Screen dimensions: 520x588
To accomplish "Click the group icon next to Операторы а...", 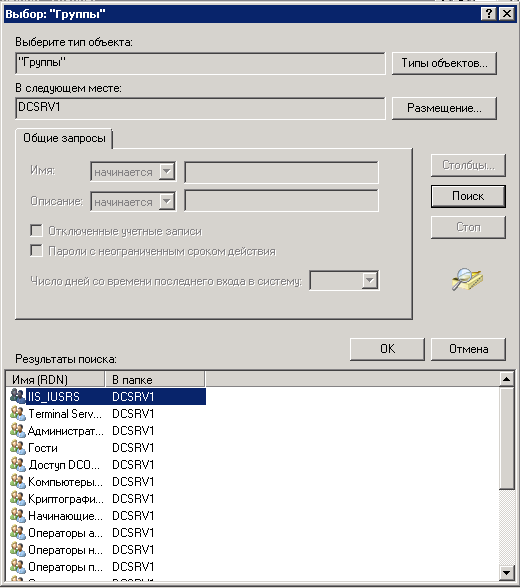I will (17, 532).
